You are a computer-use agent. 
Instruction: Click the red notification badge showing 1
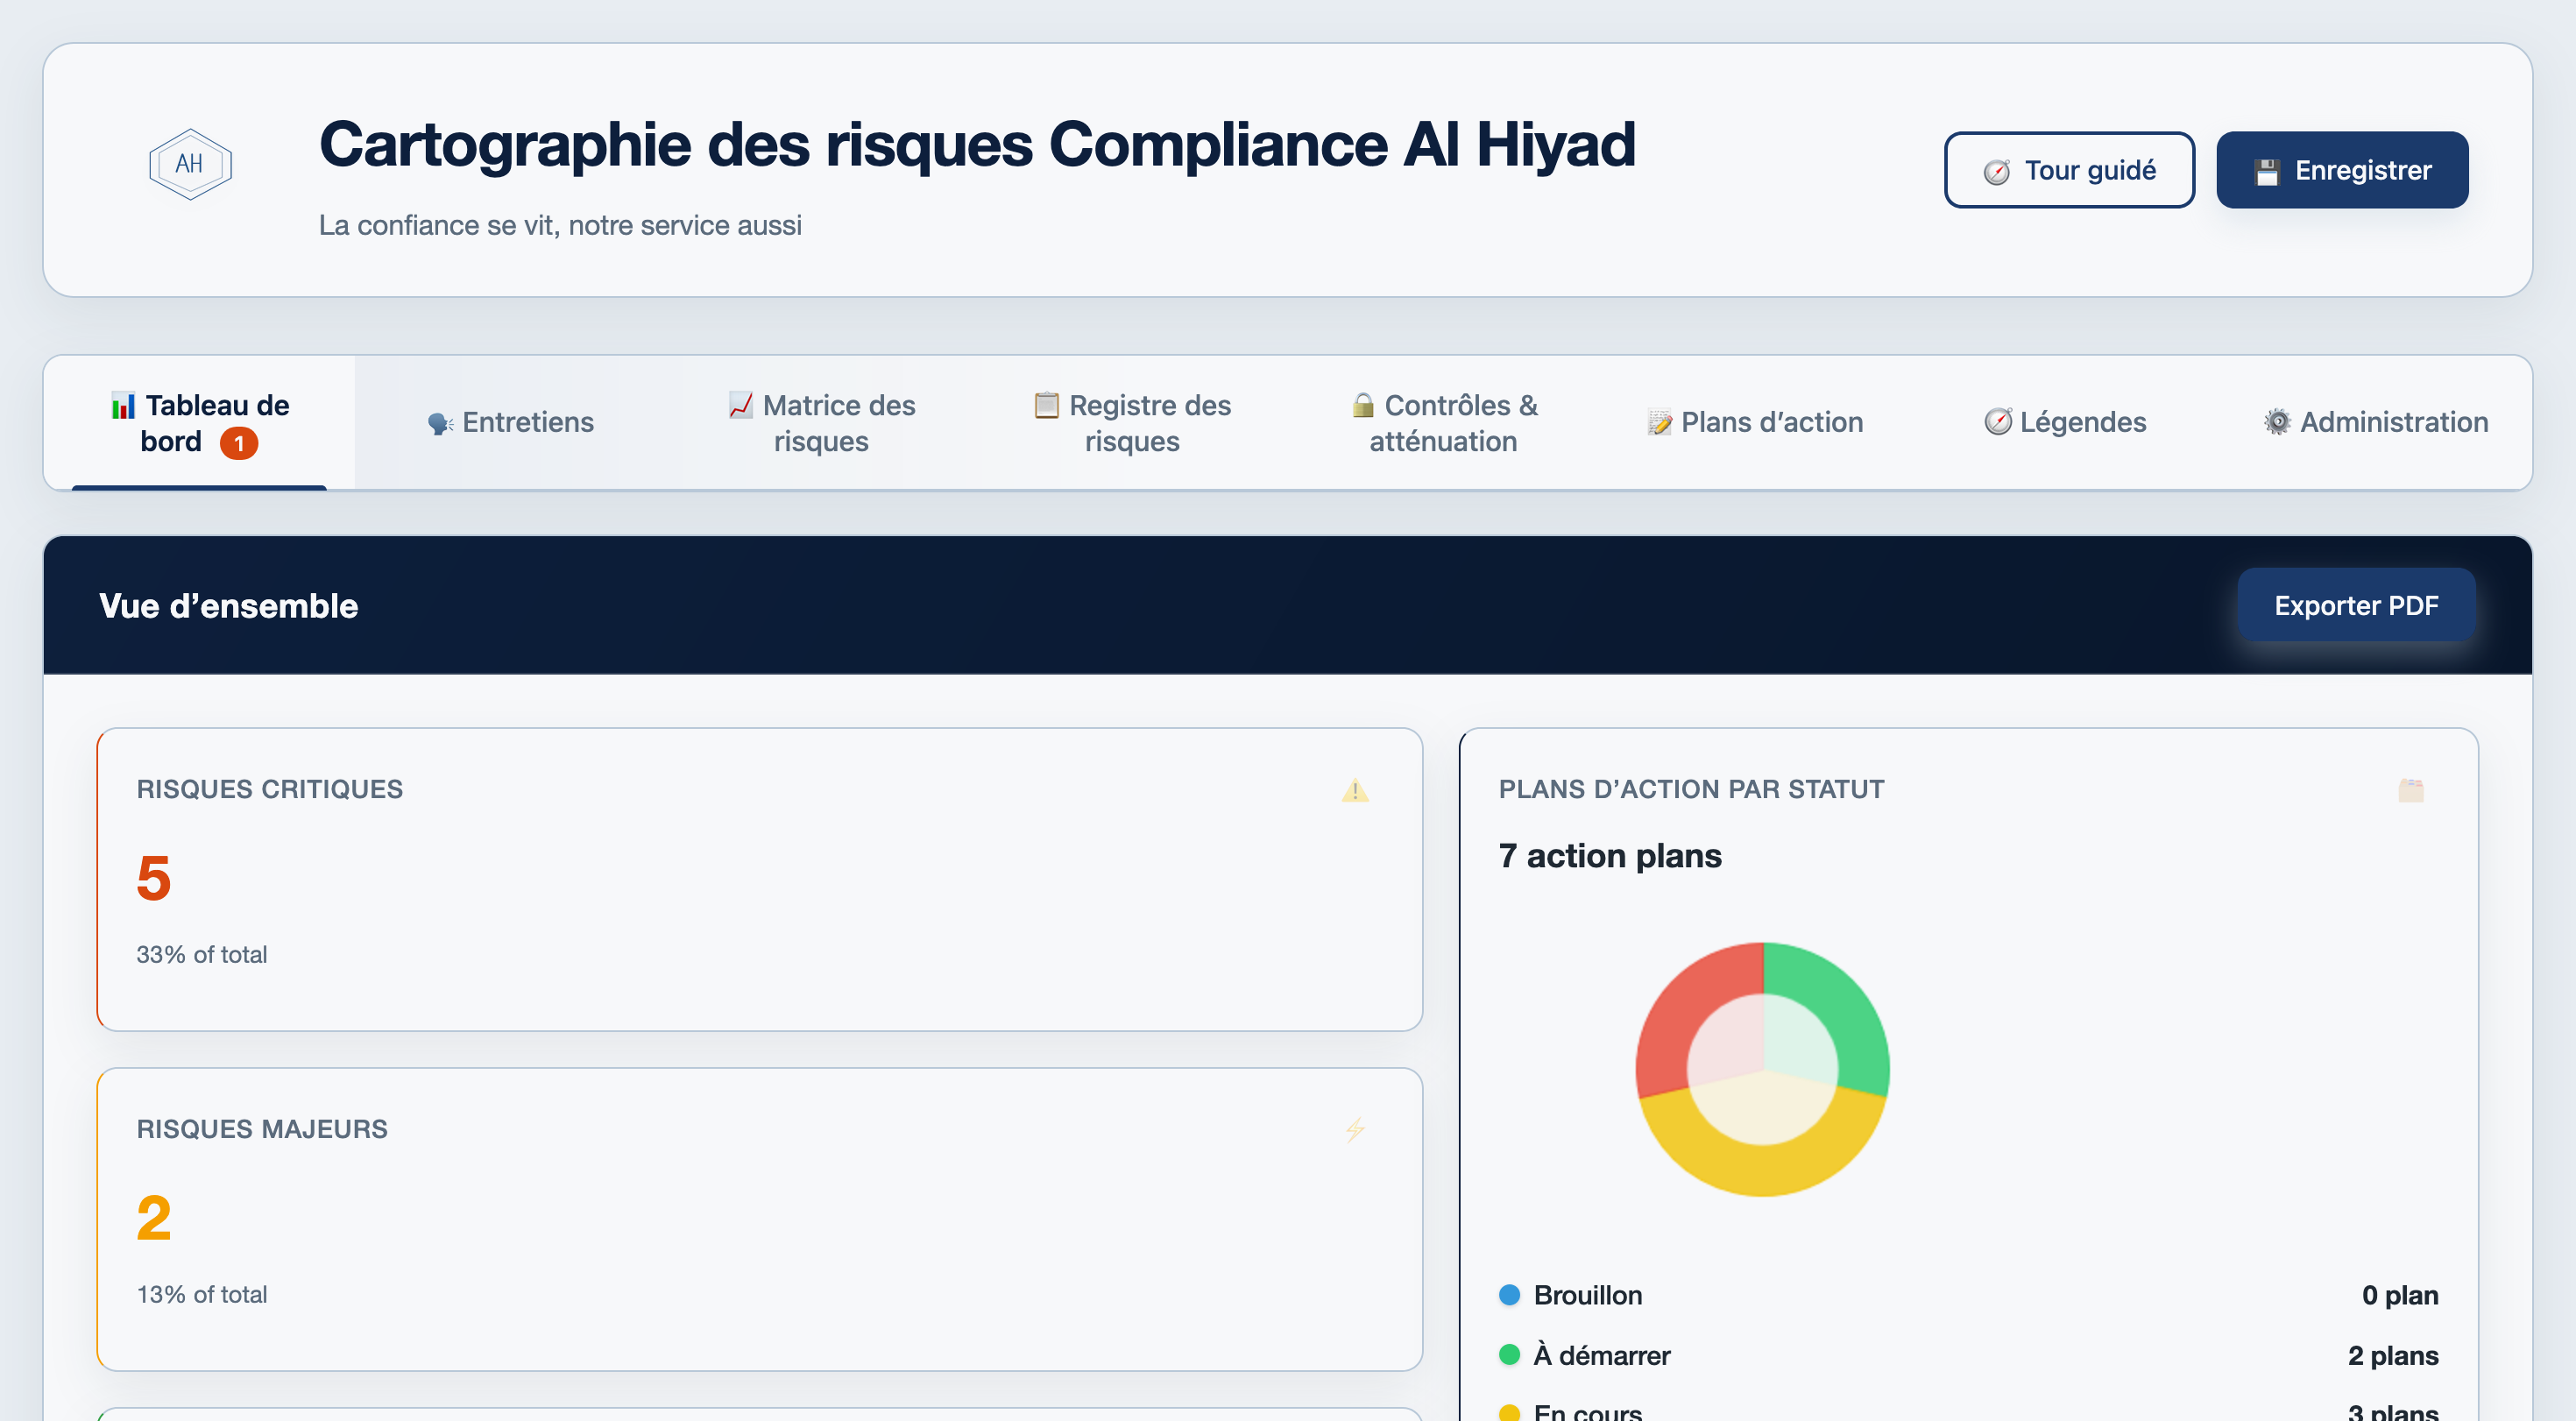pos(238,443)
